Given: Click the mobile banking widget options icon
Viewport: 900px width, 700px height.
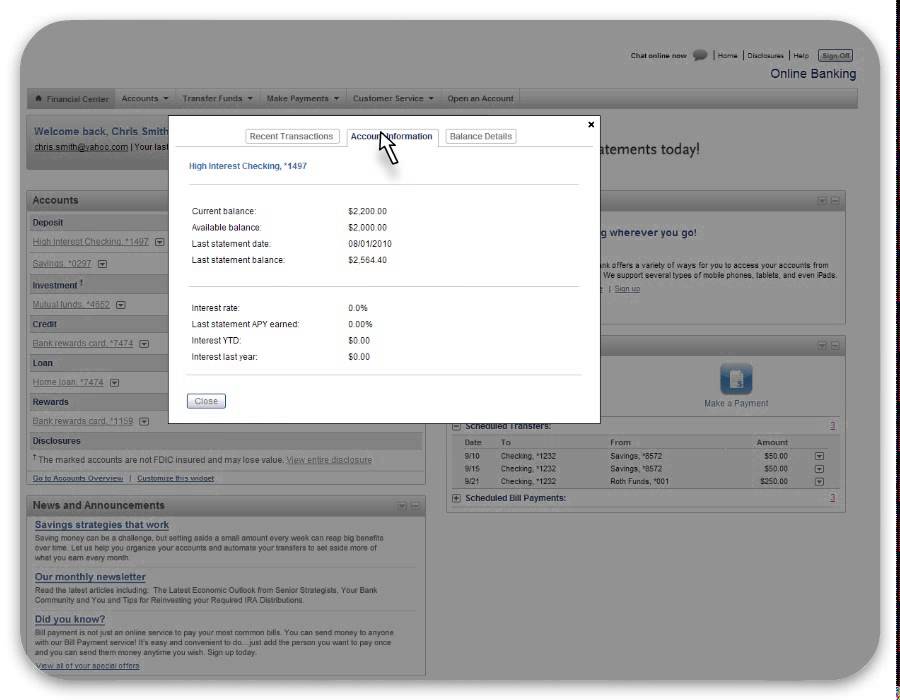Looking at the screenshot, I should (822, 201).
